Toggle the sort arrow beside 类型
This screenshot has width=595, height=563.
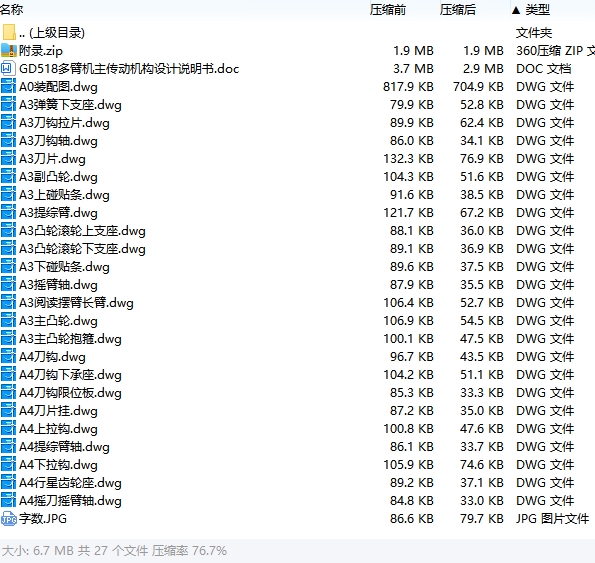click(x=516, y=10)
